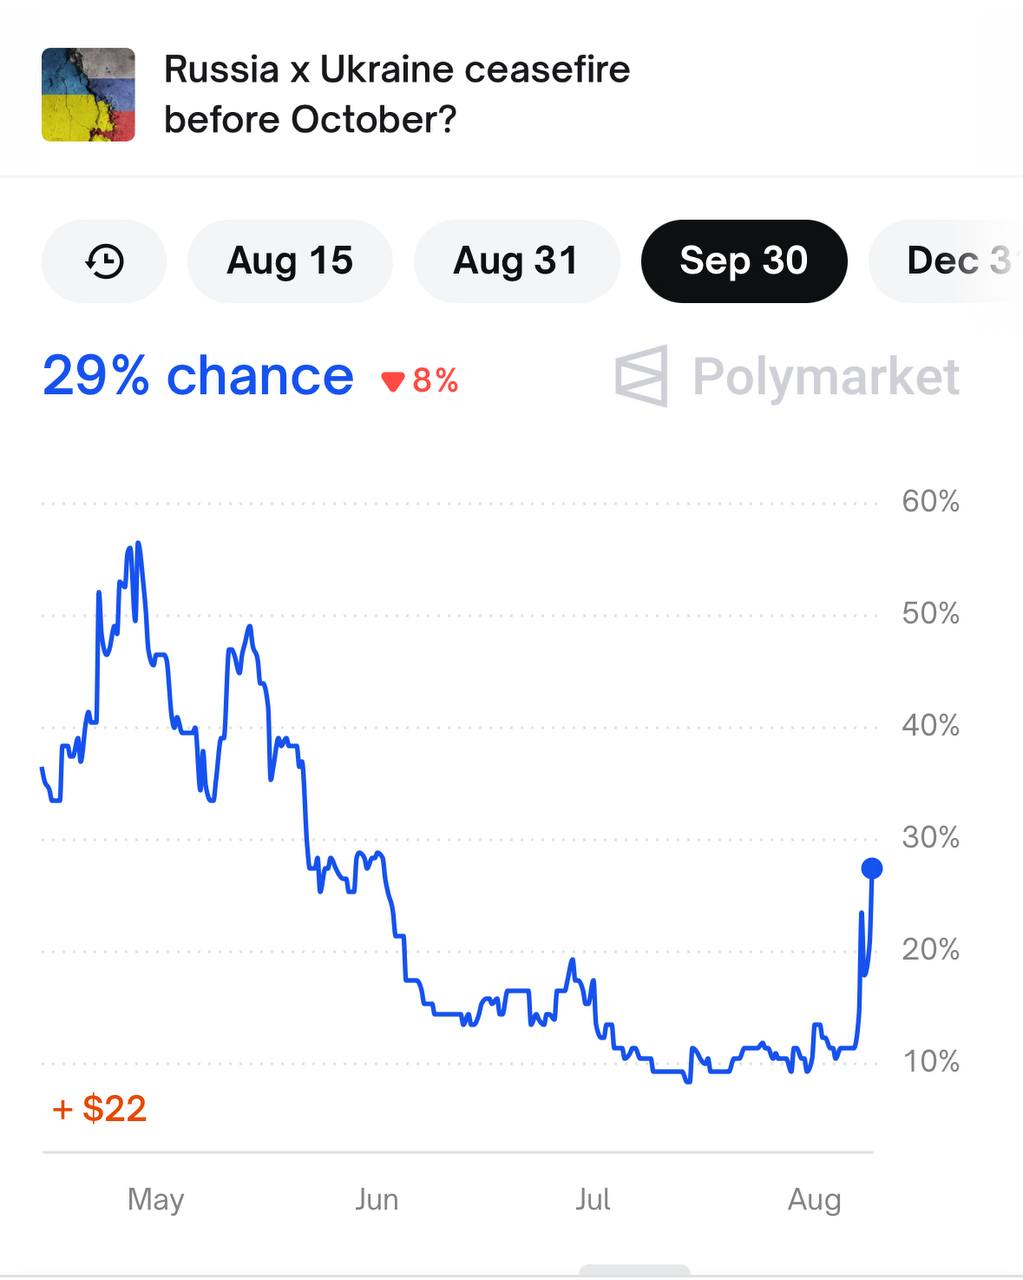
Task: Select the Aug 15 date tab
Action: 290,261
